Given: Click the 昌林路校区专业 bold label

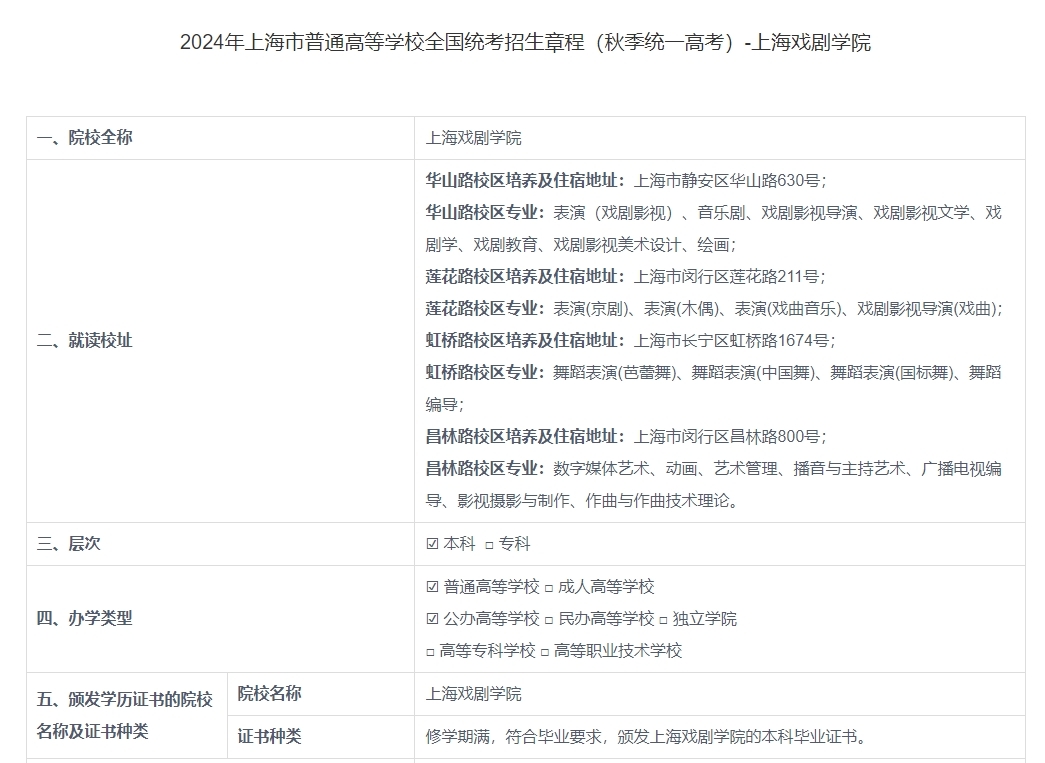Looking at the screenshot, I should (x=485, y=469).
